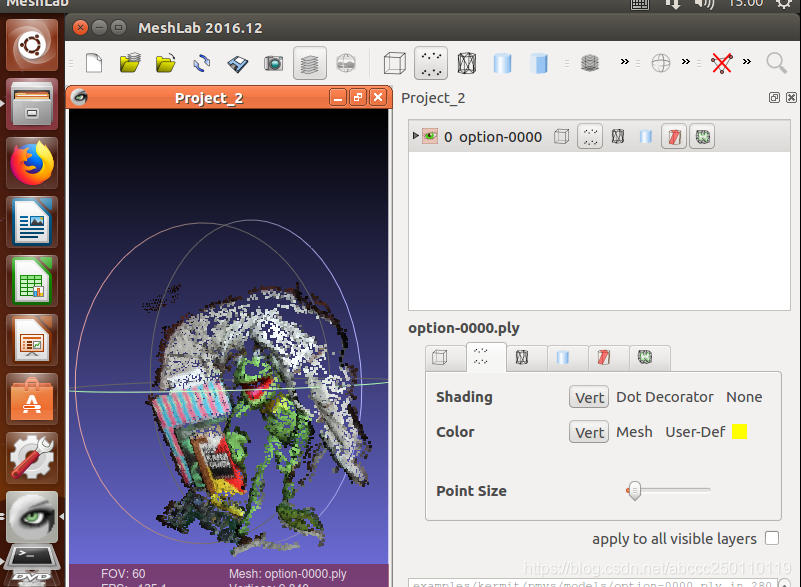Open project with the stacked folder icon
The image size is (801, 587).
tap(130, 63)
